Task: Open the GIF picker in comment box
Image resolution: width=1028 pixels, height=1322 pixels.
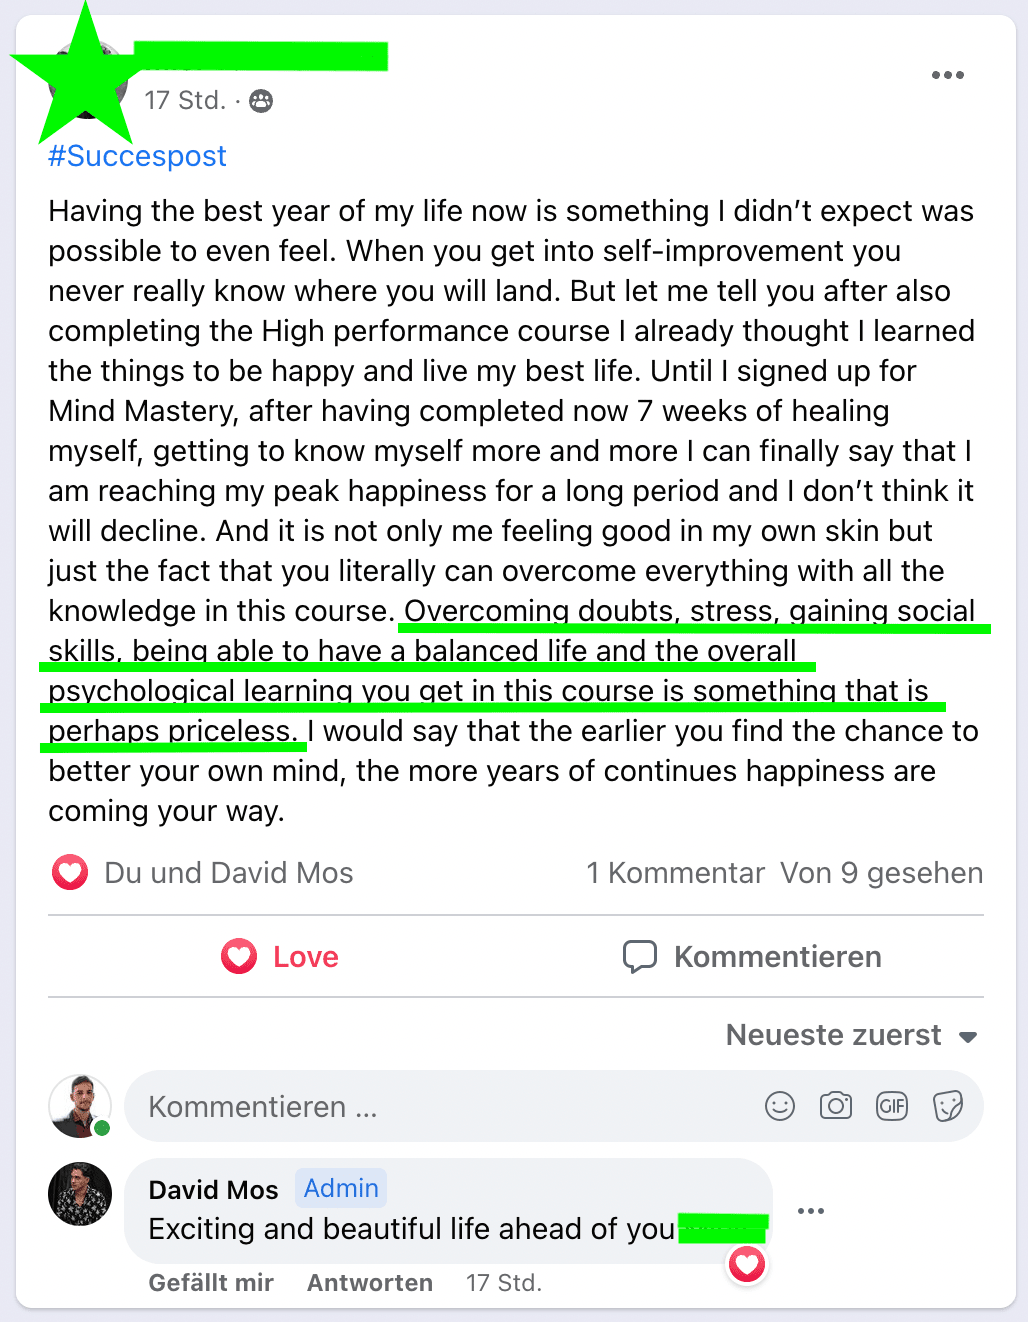Action: (892, 1106)
